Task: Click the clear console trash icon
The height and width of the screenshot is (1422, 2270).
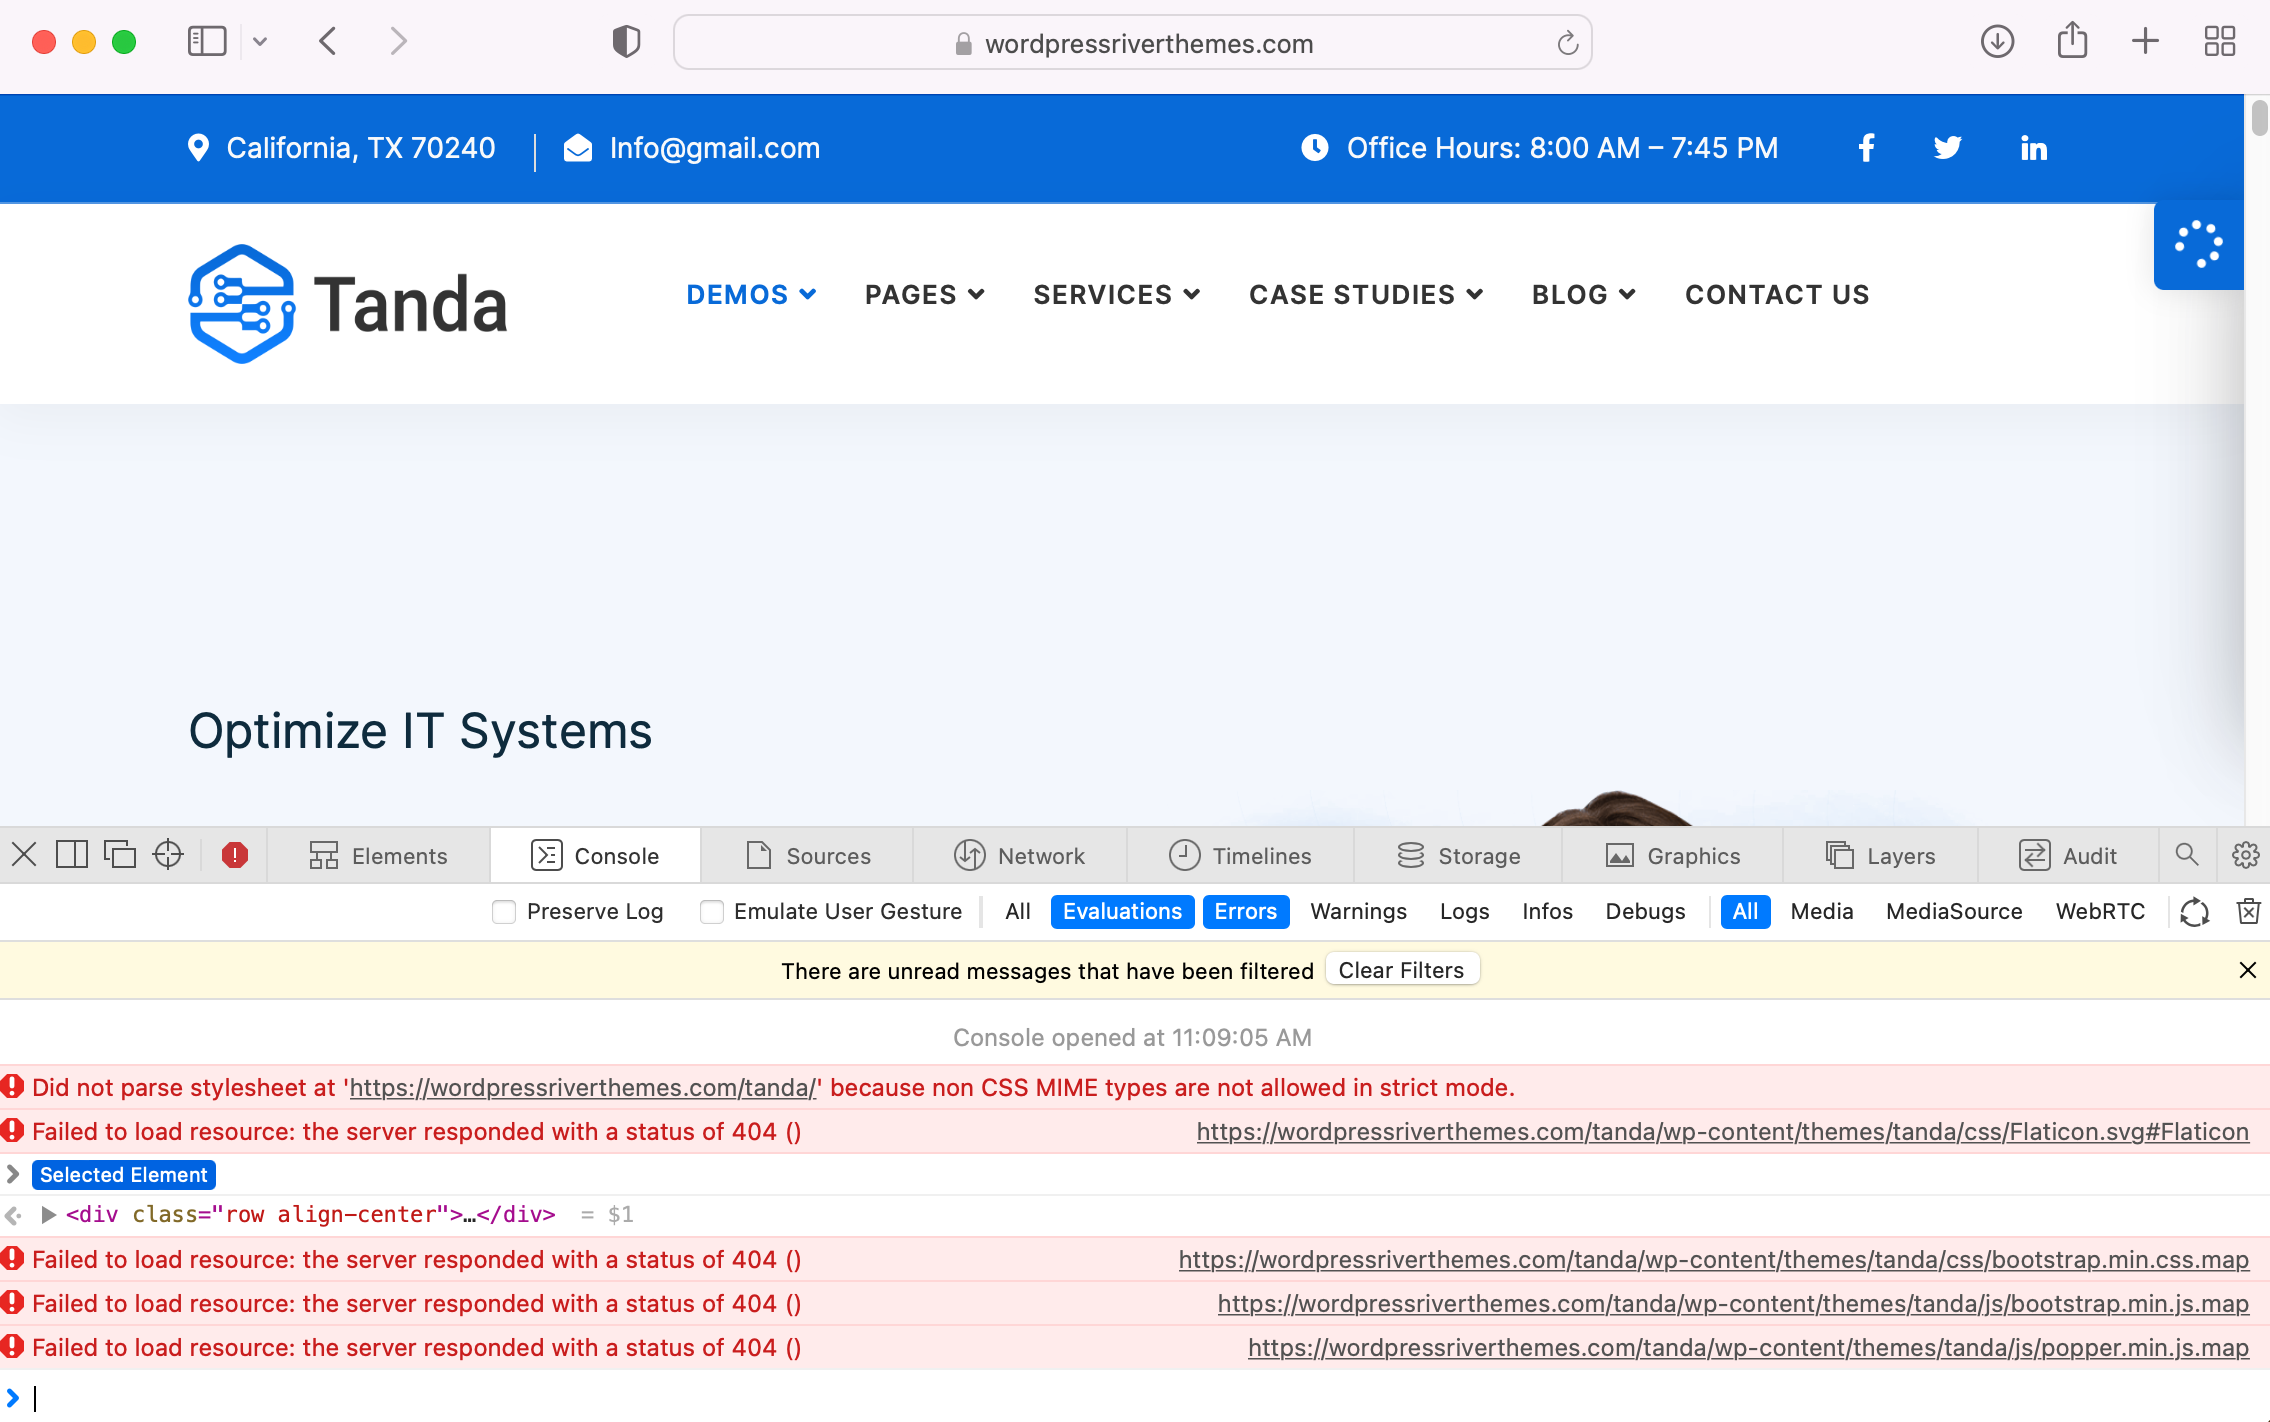Action: (x=2248, y=911)
